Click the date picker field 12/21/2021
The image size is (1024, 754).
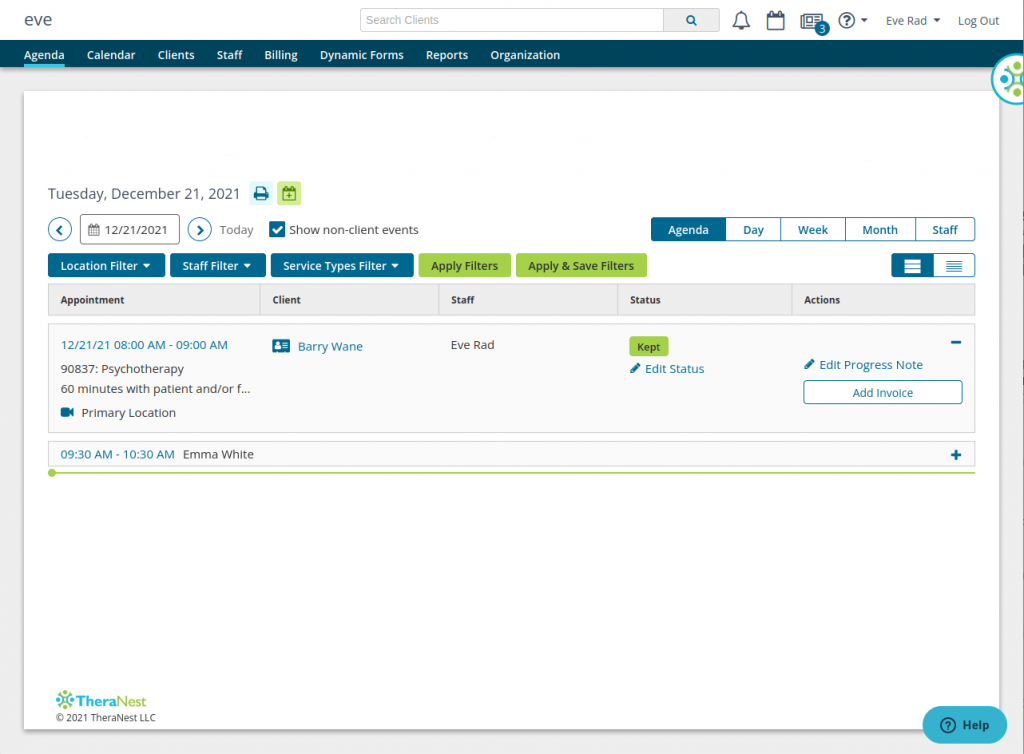[130, 230]
